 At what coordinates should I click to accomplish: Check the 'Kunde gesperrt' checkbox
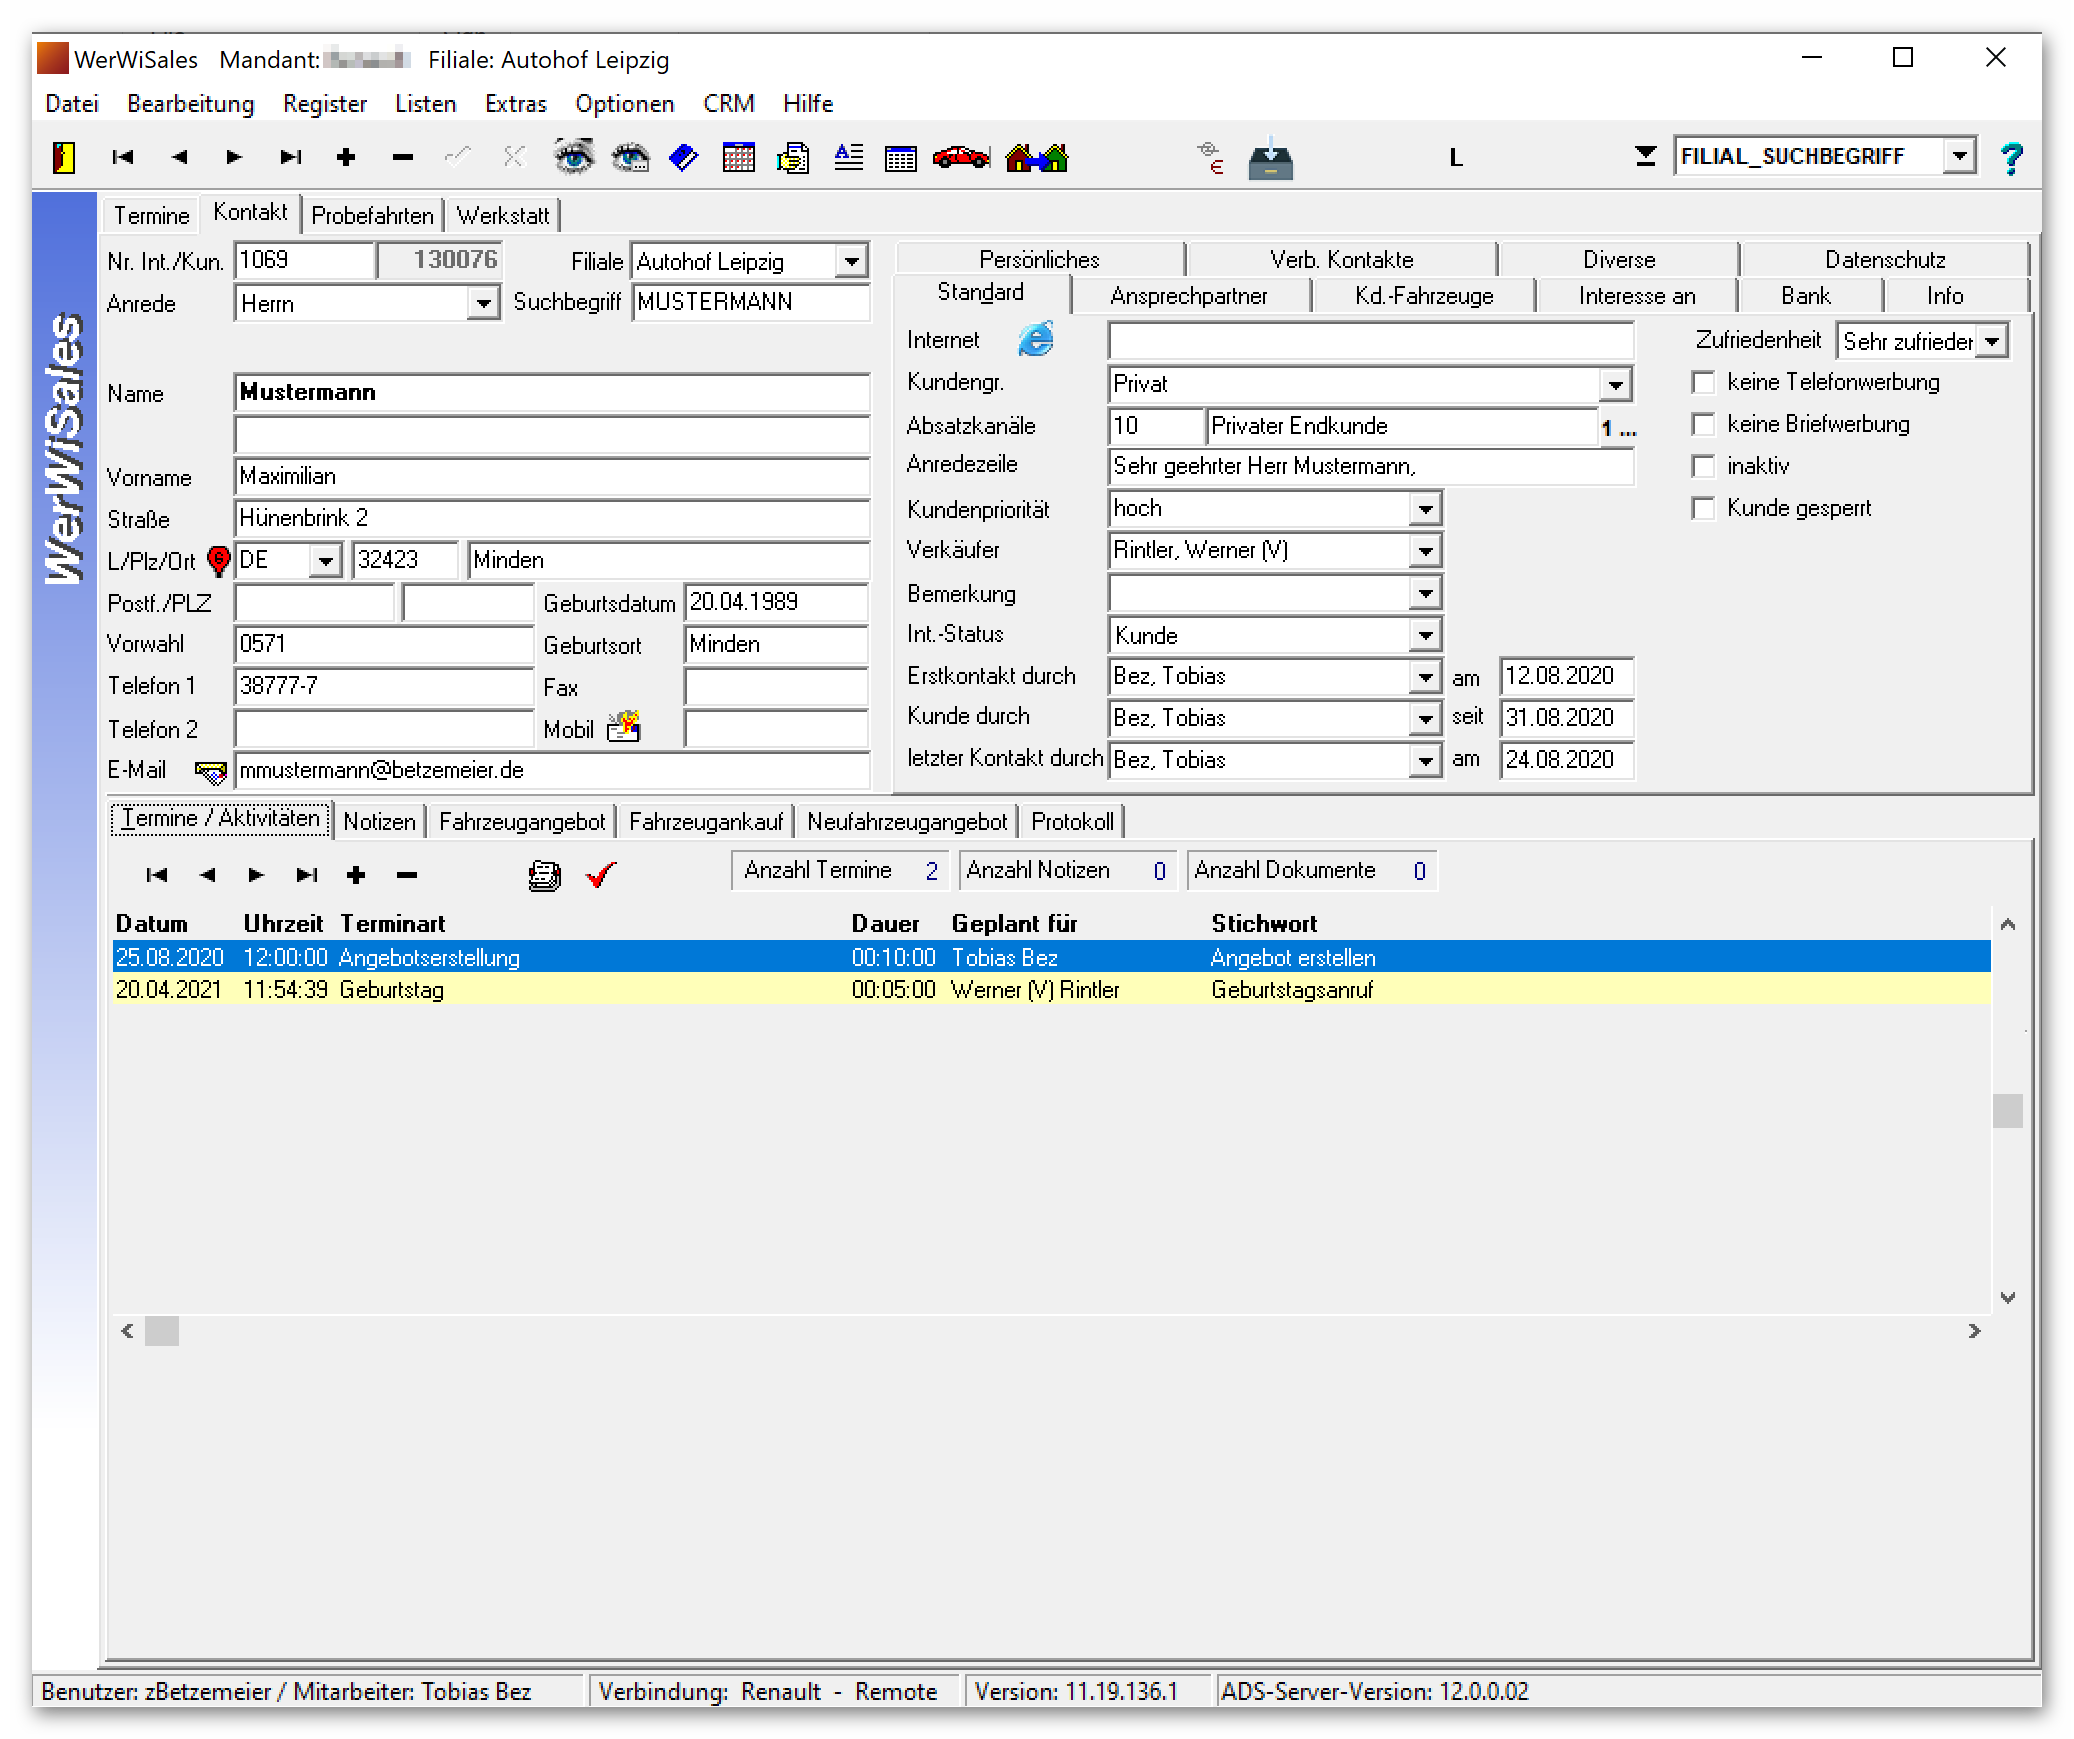tap(1703, 508)
